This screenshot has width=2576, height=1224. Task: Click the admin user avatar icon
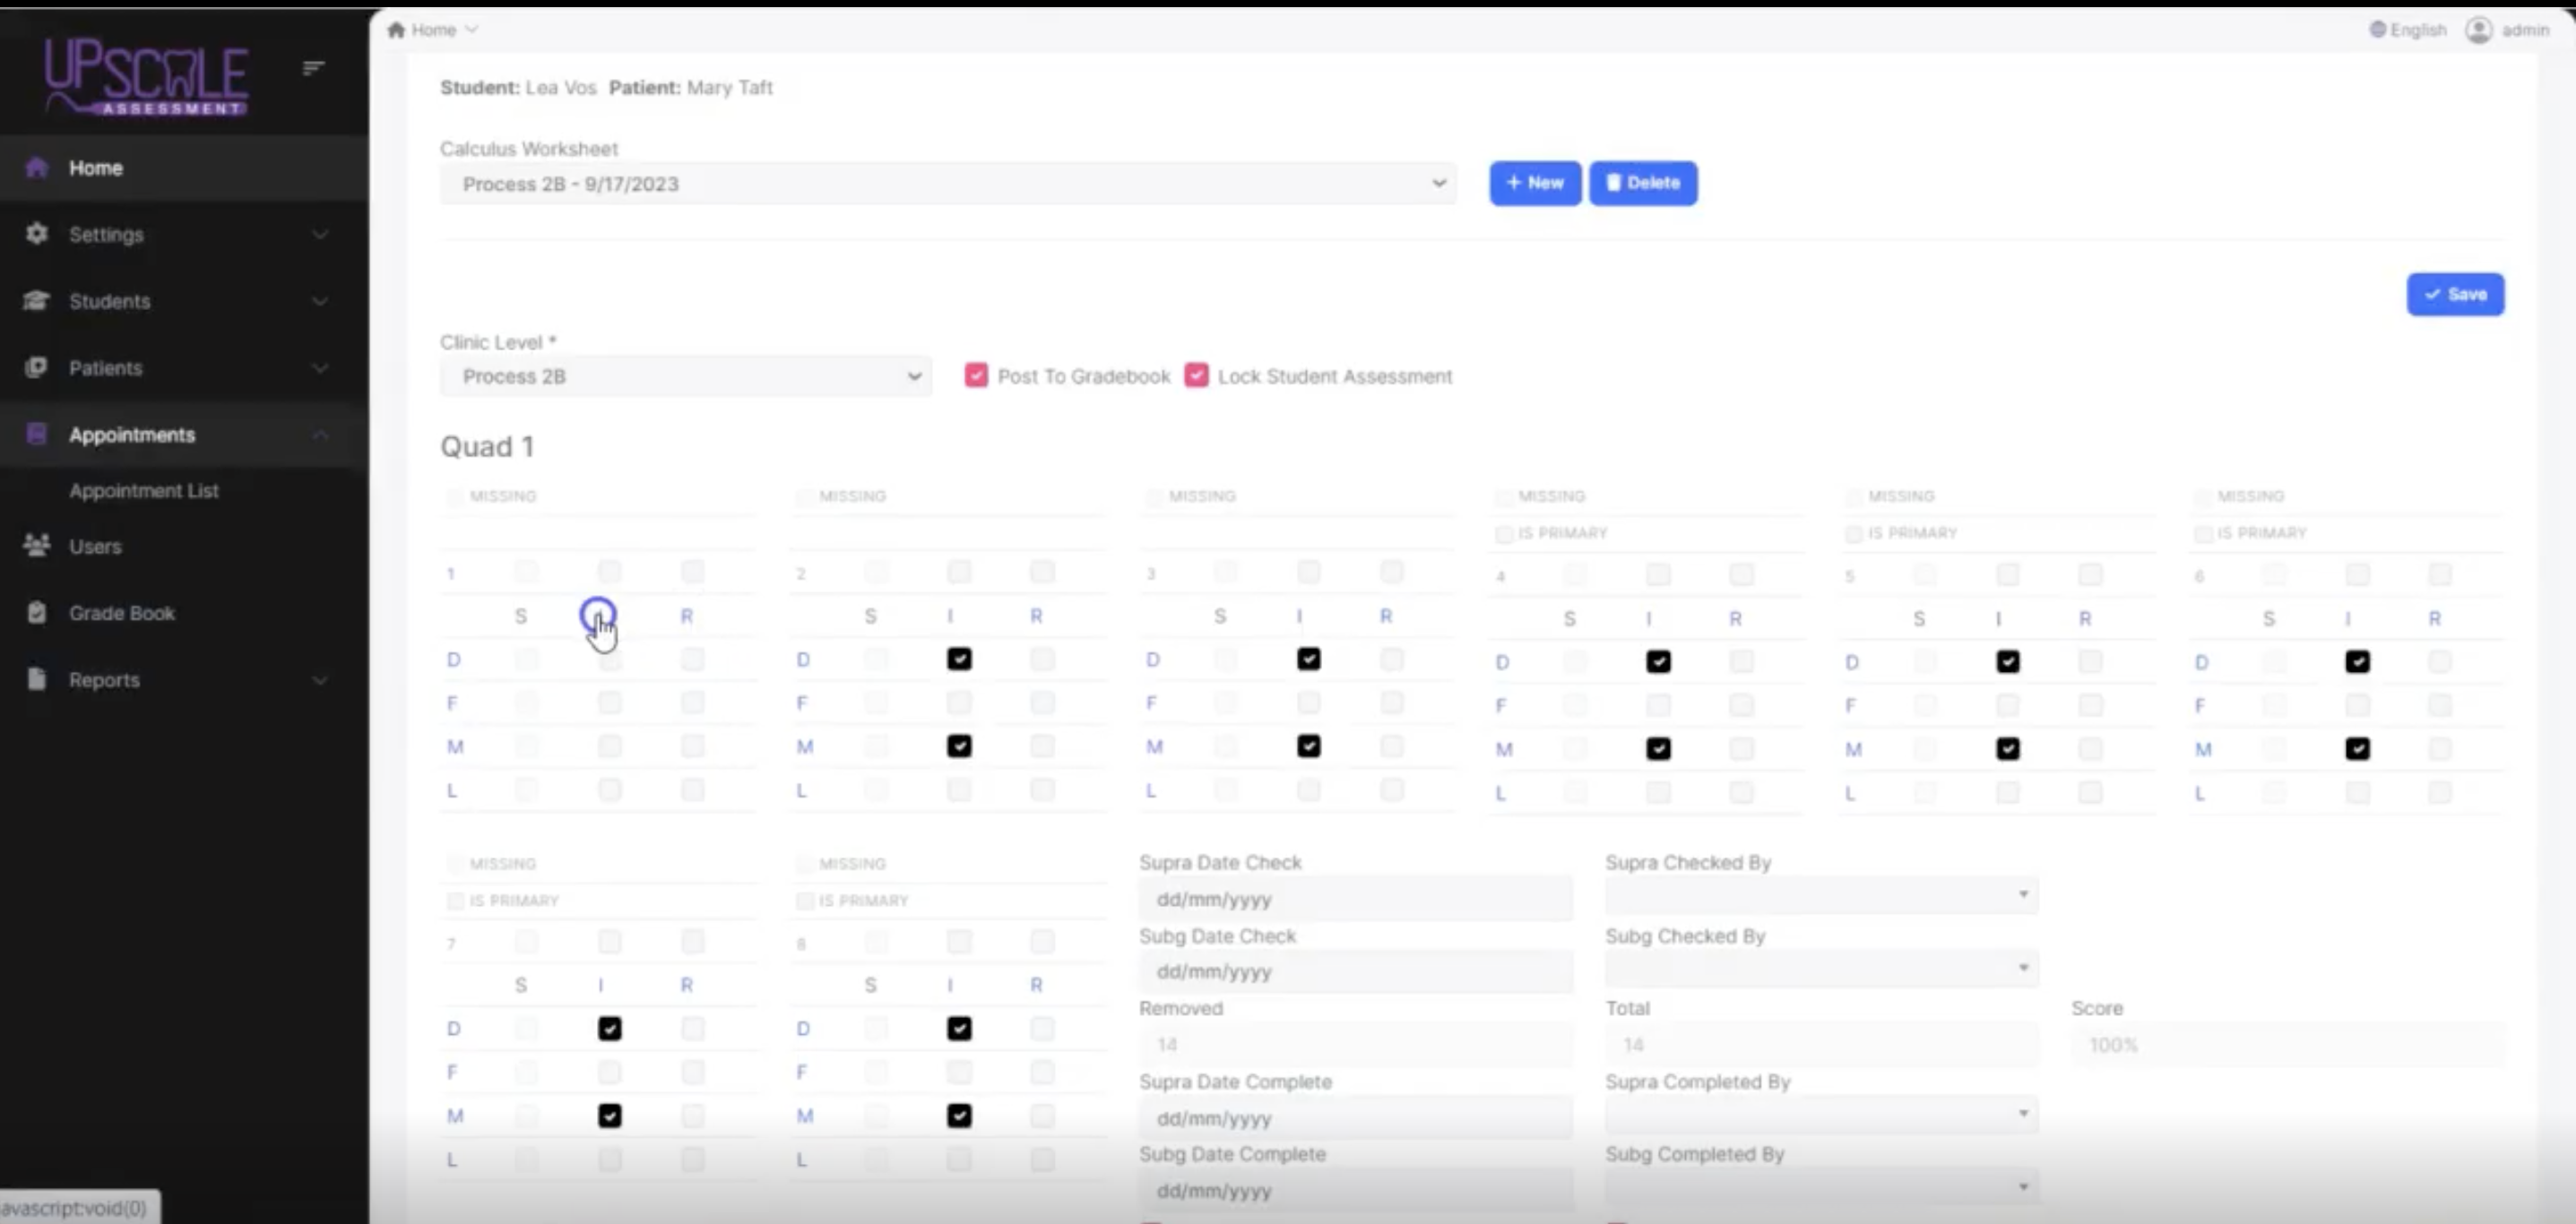[x=2478, y=30]
